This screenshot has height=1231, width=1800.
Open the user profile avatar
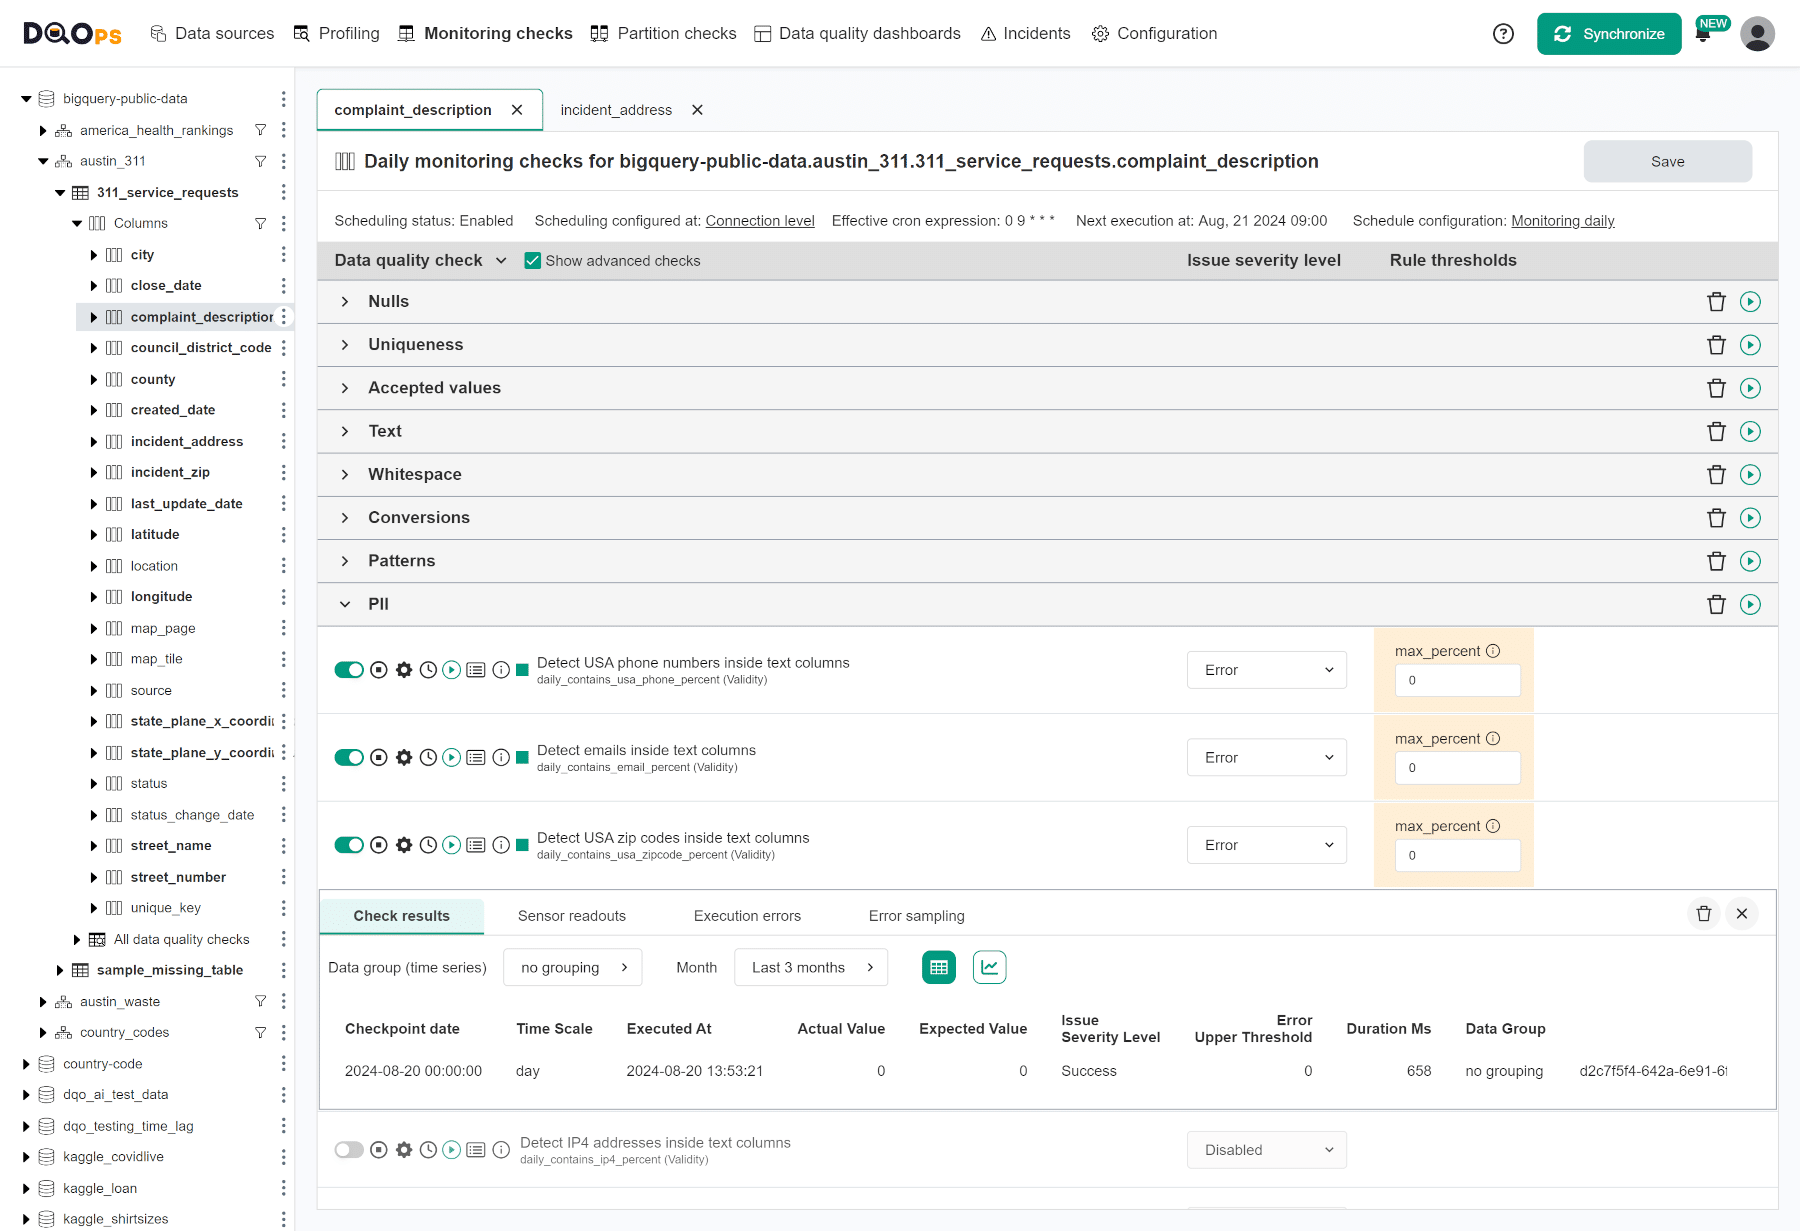[x=1757, y=34]
